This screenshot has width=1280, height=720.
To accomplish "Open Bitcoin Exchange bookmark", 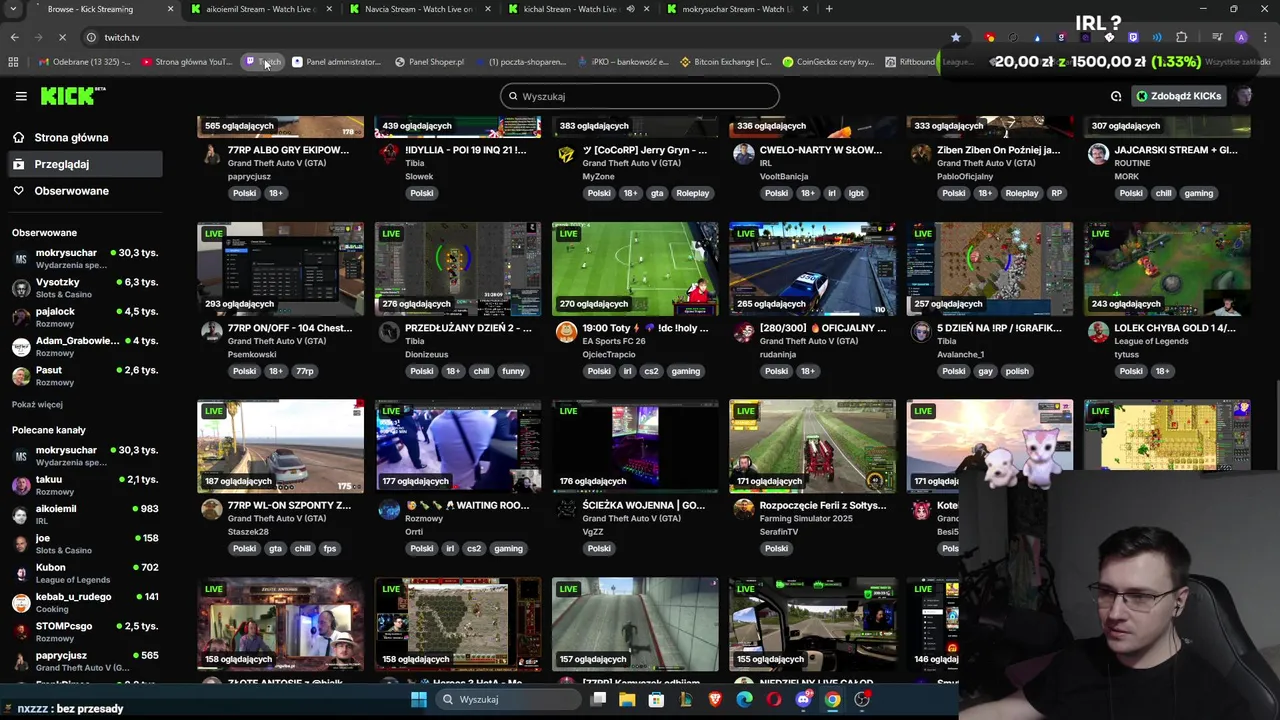I will (725, 62).
